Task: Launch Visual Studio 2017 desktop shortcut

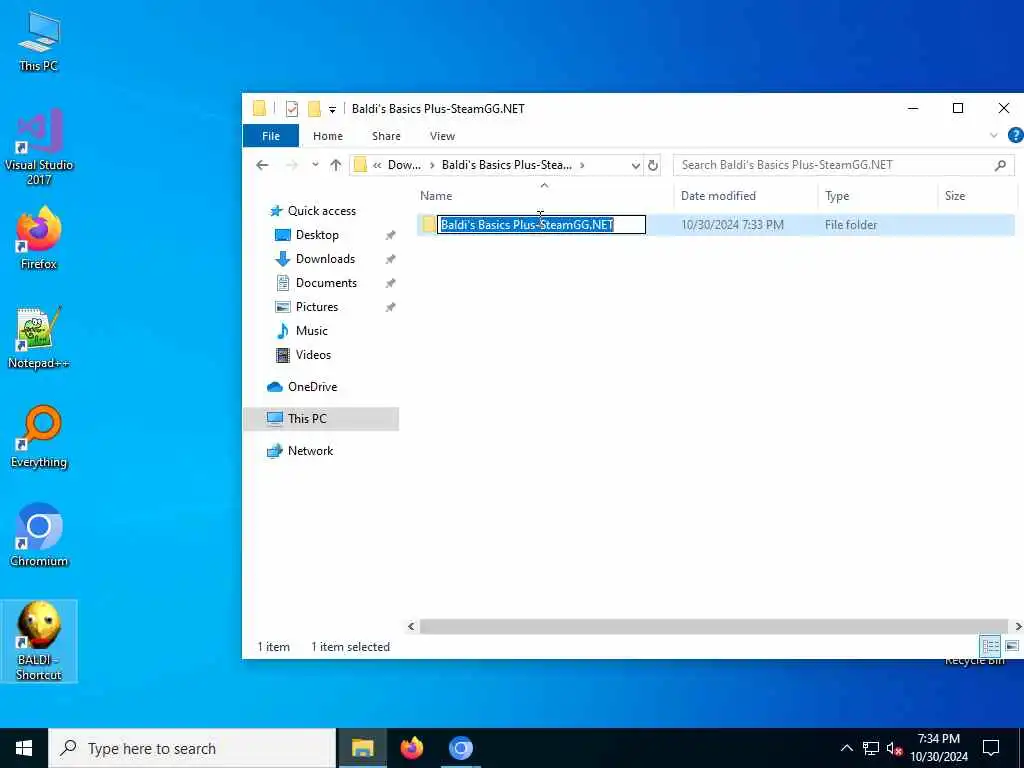Action: coord(39,146)
